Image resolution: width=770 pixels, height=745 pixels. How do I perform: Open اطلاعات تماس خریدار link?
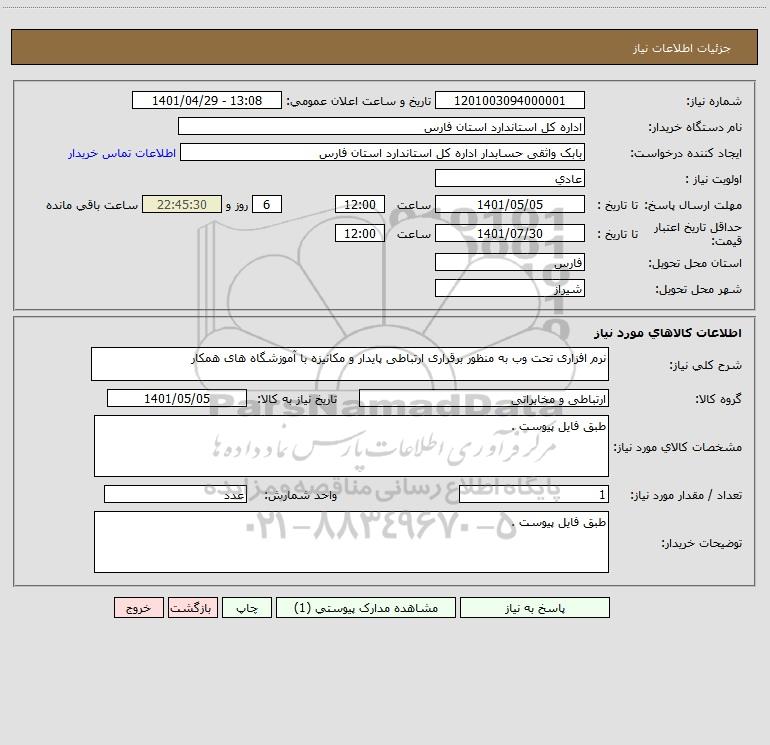pyautogui.click(x=122, y=153)
